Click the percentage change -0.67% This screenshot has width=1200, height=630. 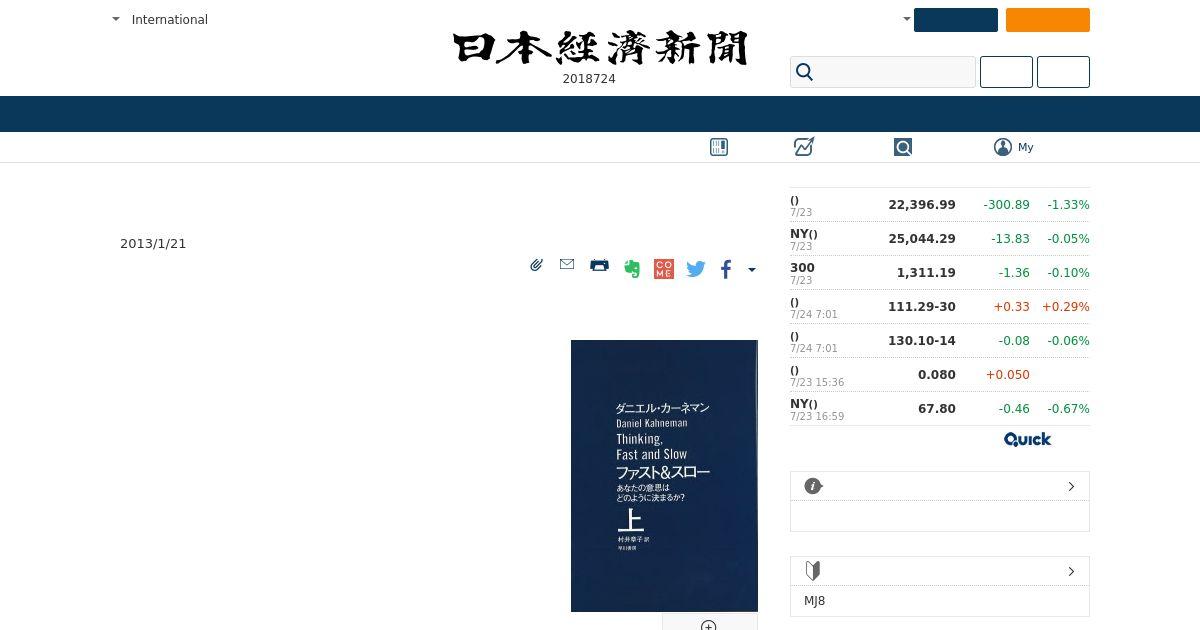point(1068,409)
